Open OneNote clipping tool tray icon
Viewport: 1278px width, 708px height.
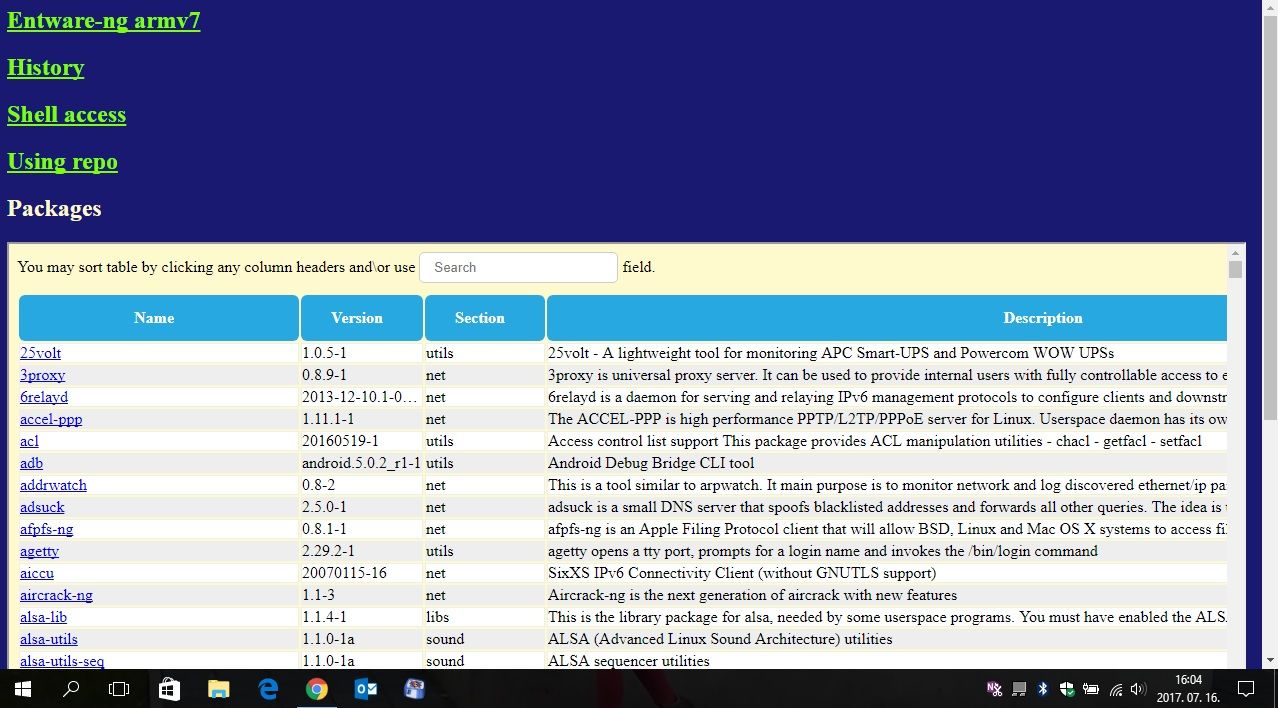pos(994,689)
